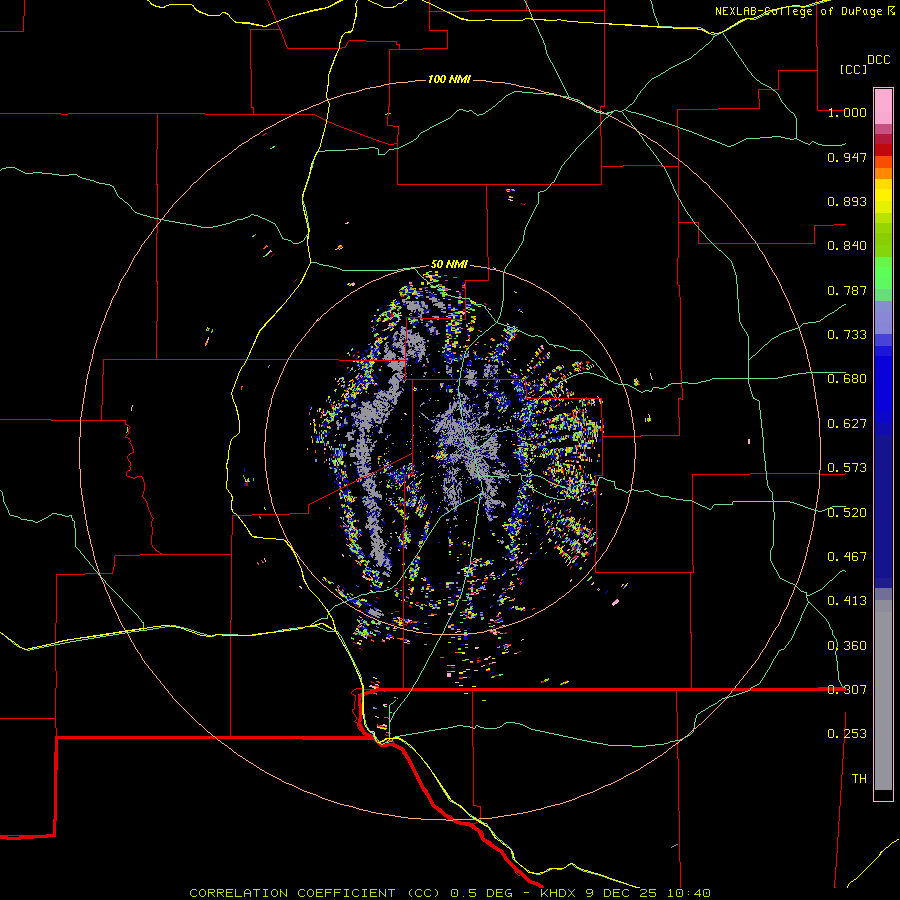Viewport: 900px width, 900px height.
Task: Click the 0.253 legend value
Action: pos(847,734)
